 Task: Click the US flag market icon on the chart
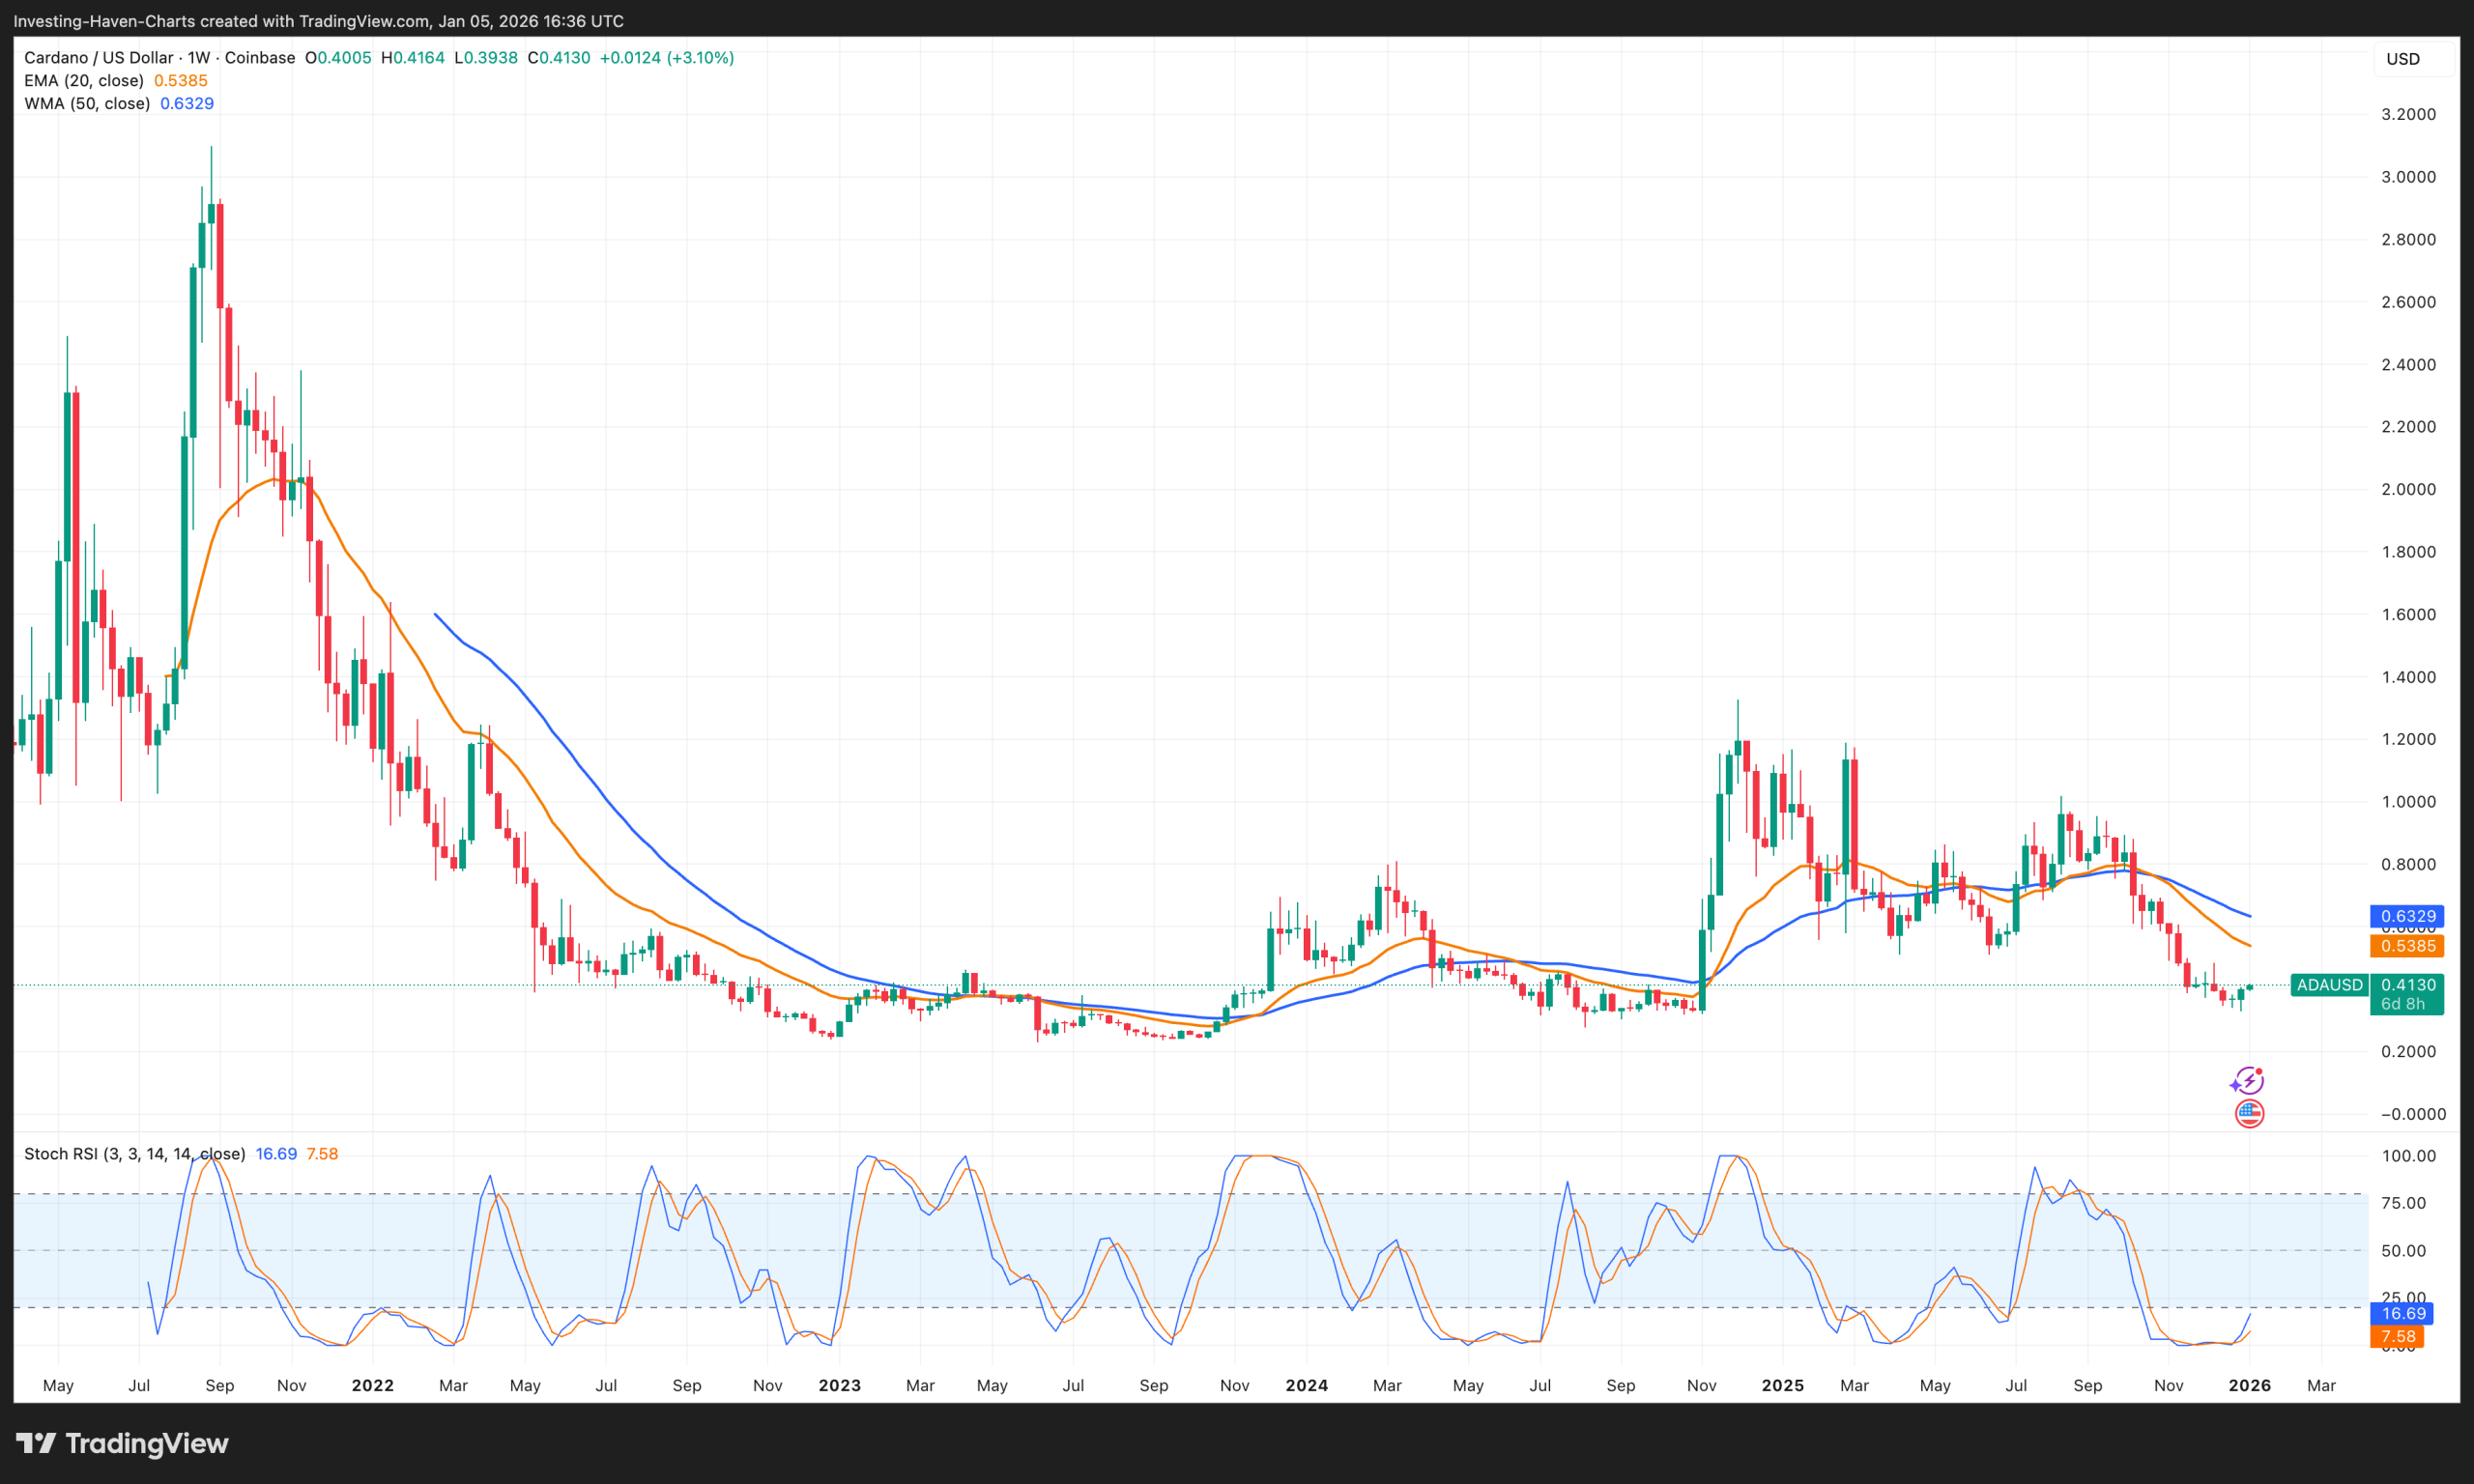pyautogui.click(x=2250, y=1113)
